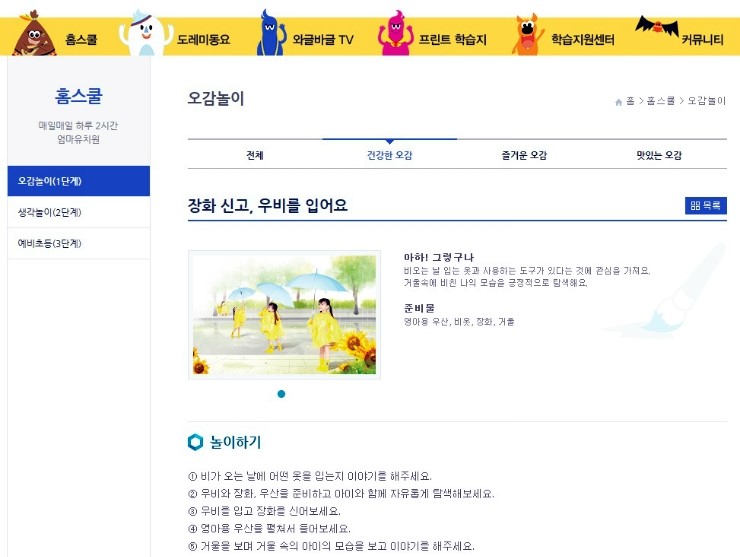
Task: Switch to the 전체 tab
Action: 255,155
